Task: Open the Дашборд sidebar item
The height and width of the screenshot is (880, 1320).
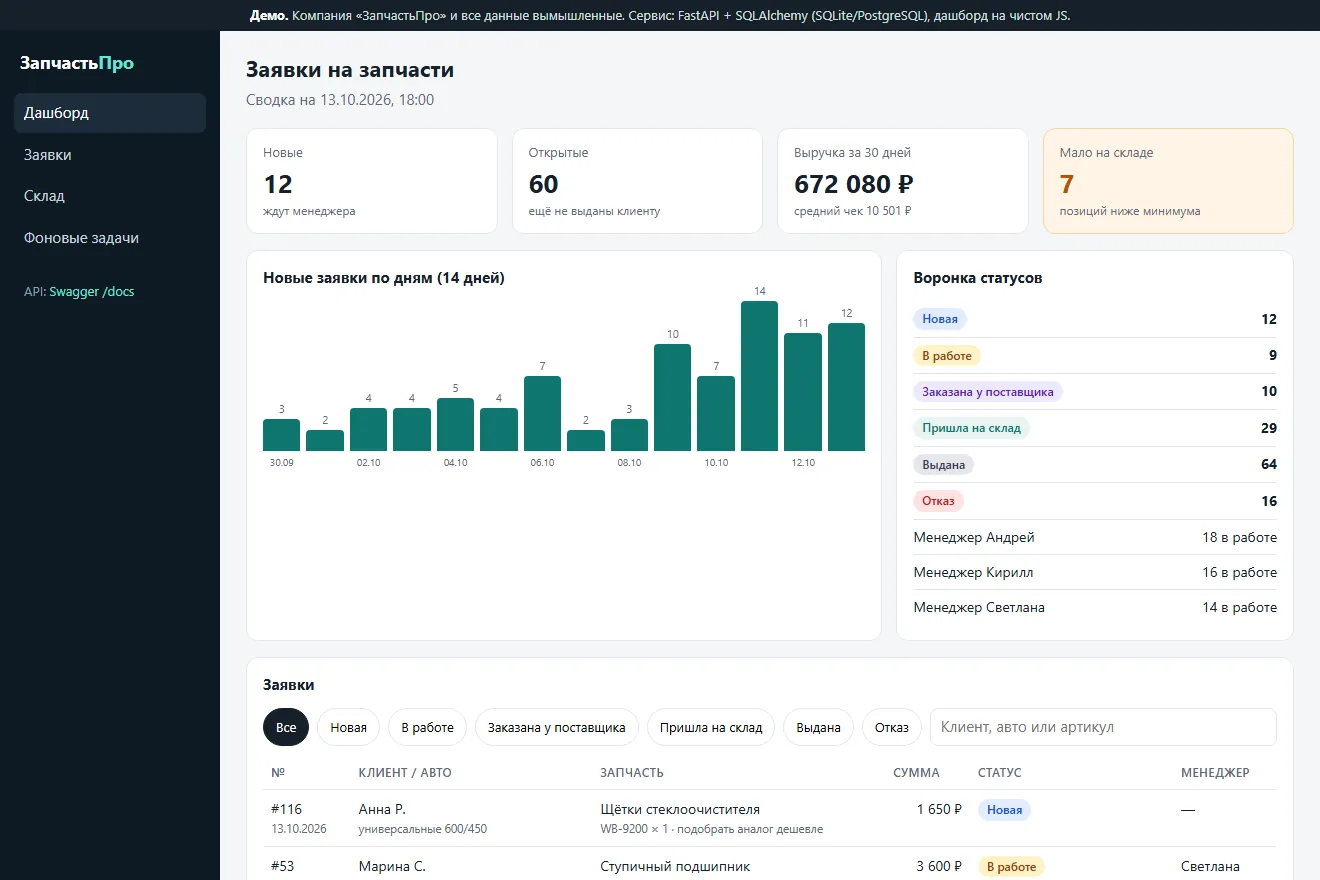Action: [110, 113]
